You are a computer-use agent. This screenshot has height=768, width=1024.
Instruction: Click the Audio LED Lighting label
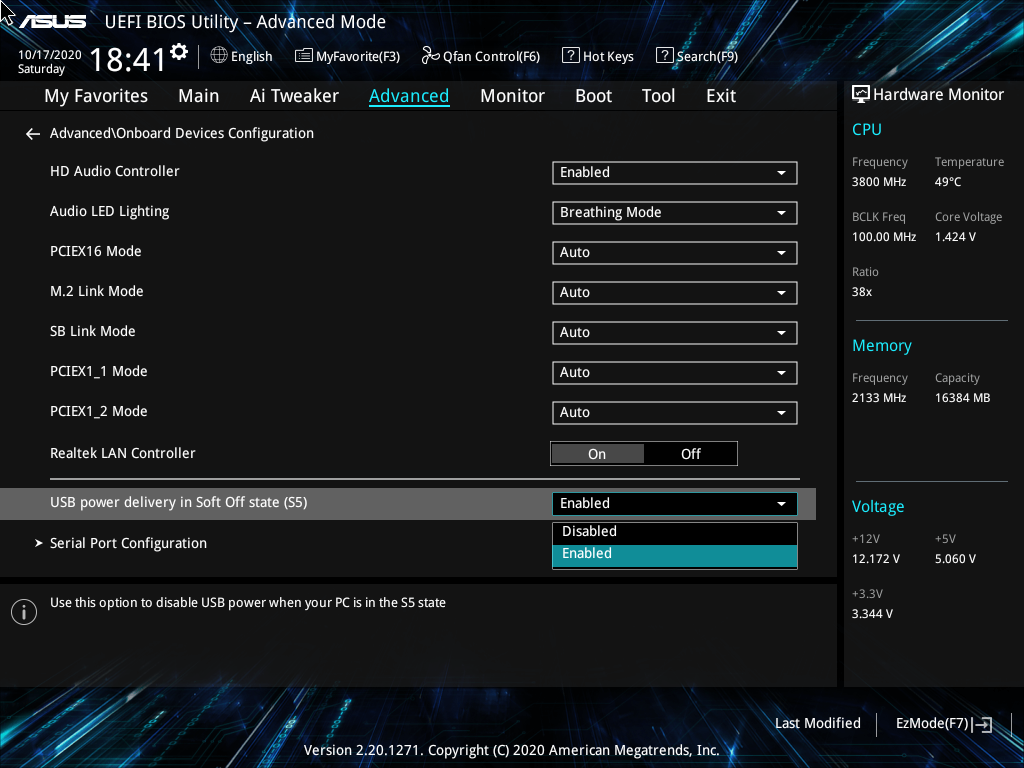click(x=110, y=212)
